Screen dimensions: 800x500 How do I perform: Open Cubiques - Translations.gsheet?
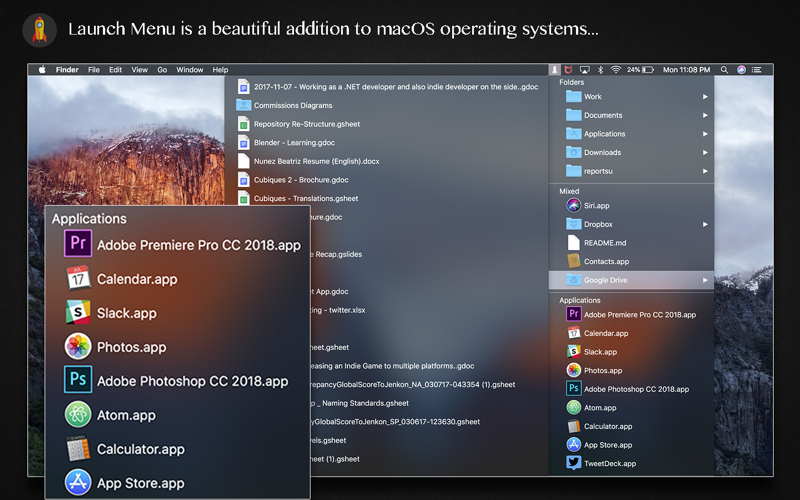pyautogui.click(x=297, y=198)
